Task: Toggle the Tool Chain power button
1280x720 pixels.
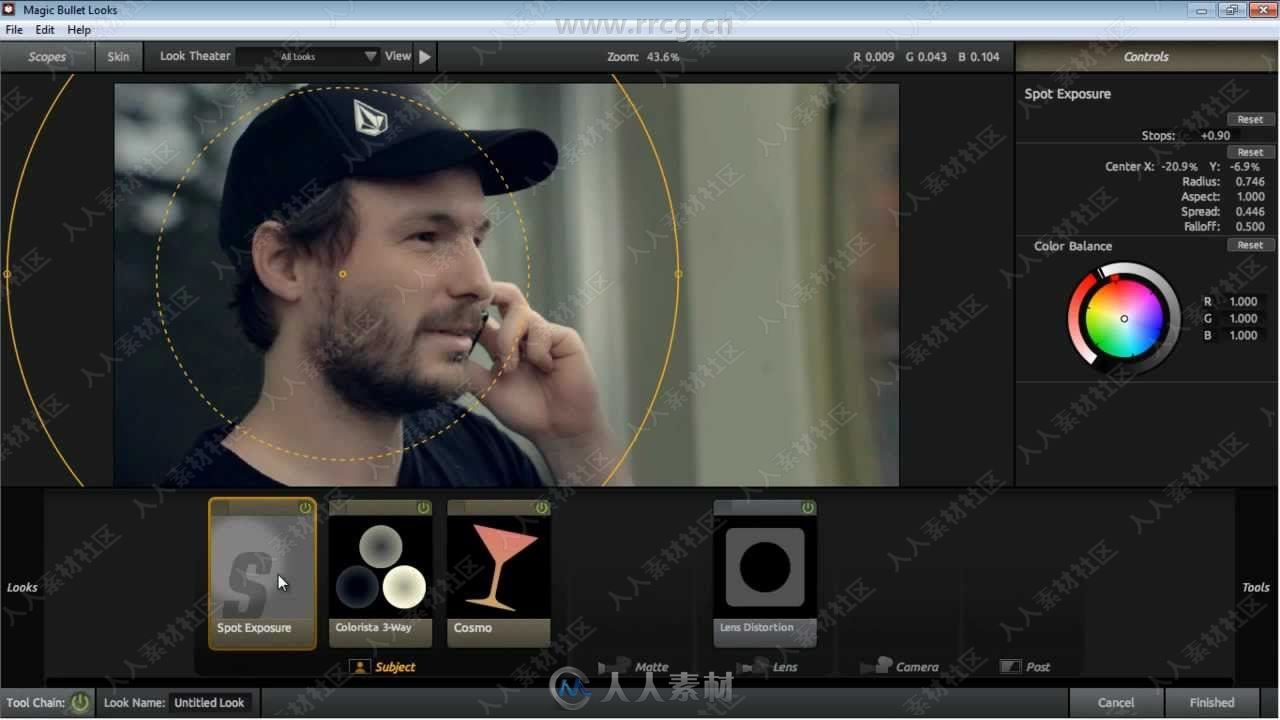Action: (80, 702)
